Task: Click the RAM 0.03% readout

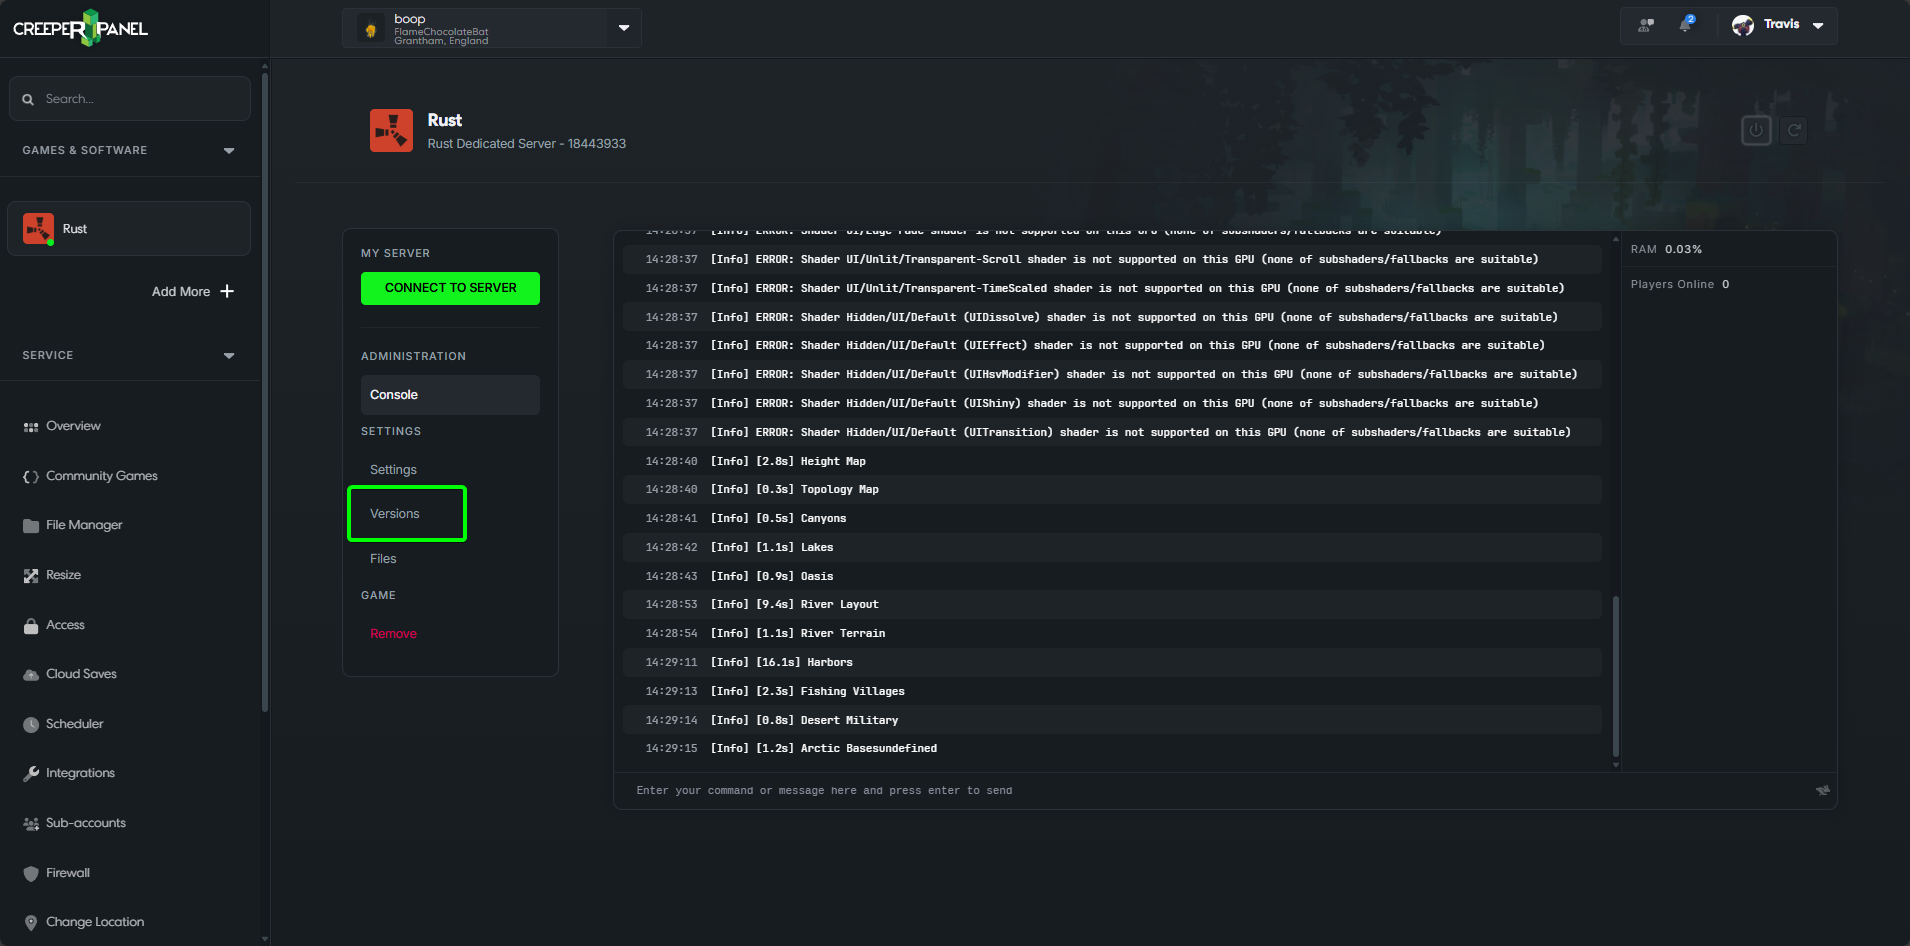Action: [1666, 250]
